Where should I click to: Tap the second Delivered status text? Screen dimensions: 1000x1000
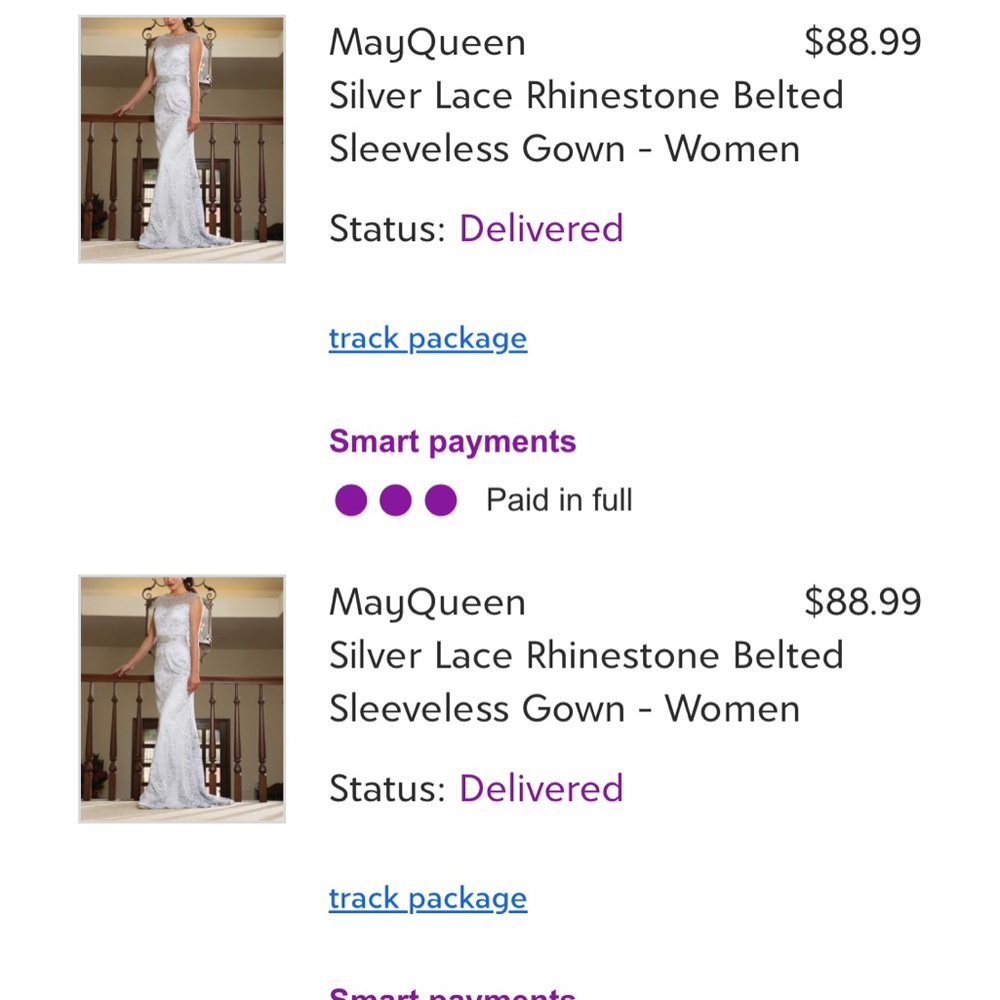pyautogui.click(x=541, y=788)
